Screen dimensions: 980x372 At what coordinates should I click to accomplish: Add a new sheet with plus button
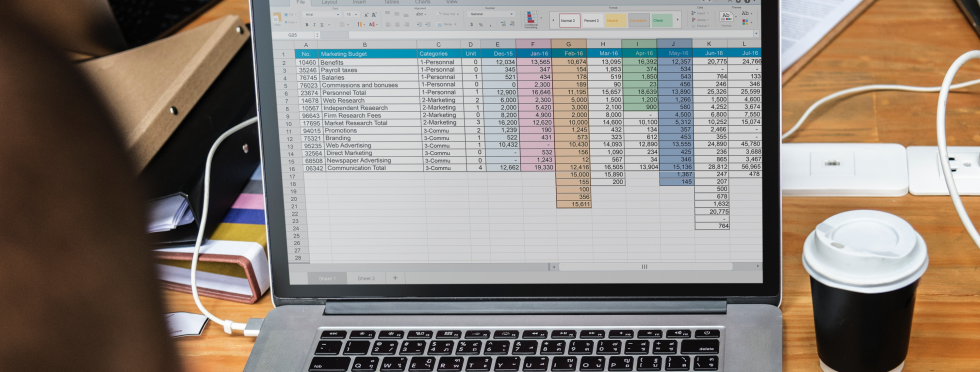click(394, 278)
